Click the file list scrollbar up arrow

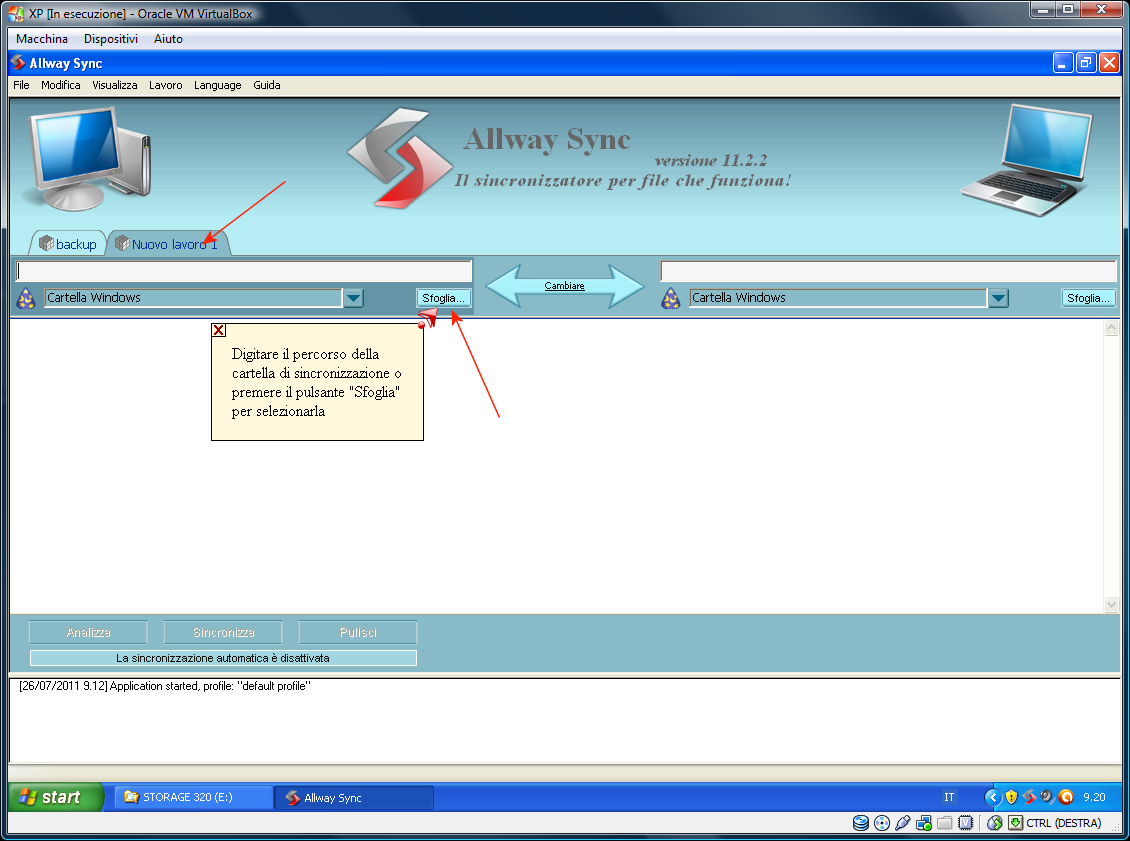tap(1111, 328)
